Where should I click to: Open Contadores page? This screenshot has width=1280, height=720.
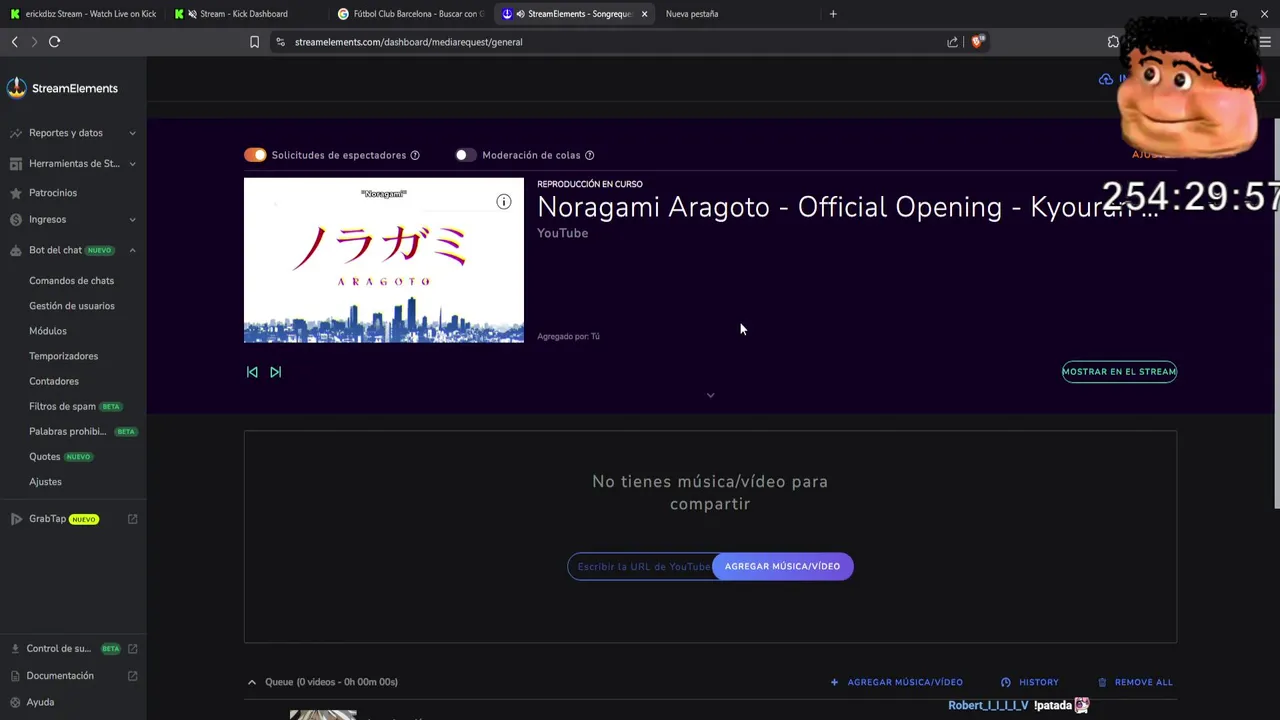[54, 381]
